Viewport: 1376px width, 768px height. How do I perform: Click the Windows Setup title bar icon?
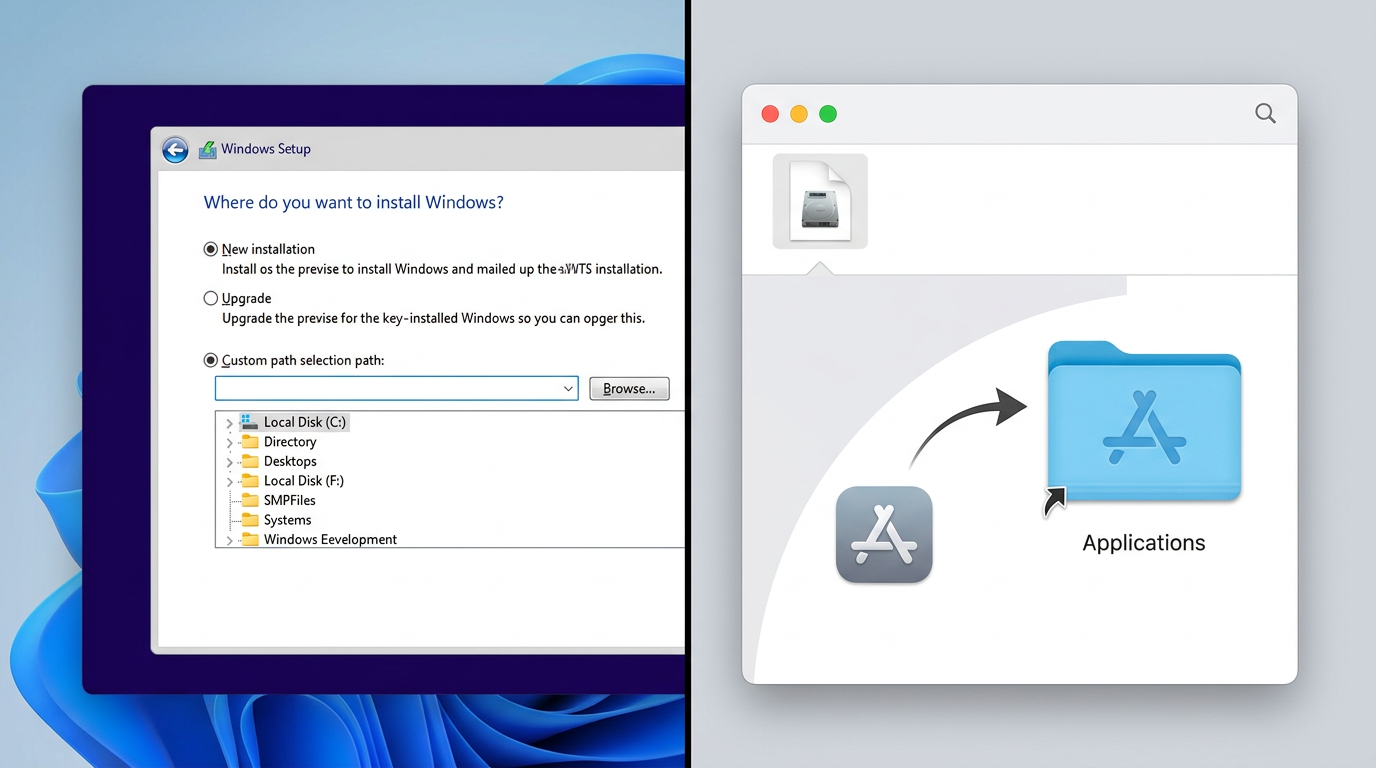click(208, 150)
